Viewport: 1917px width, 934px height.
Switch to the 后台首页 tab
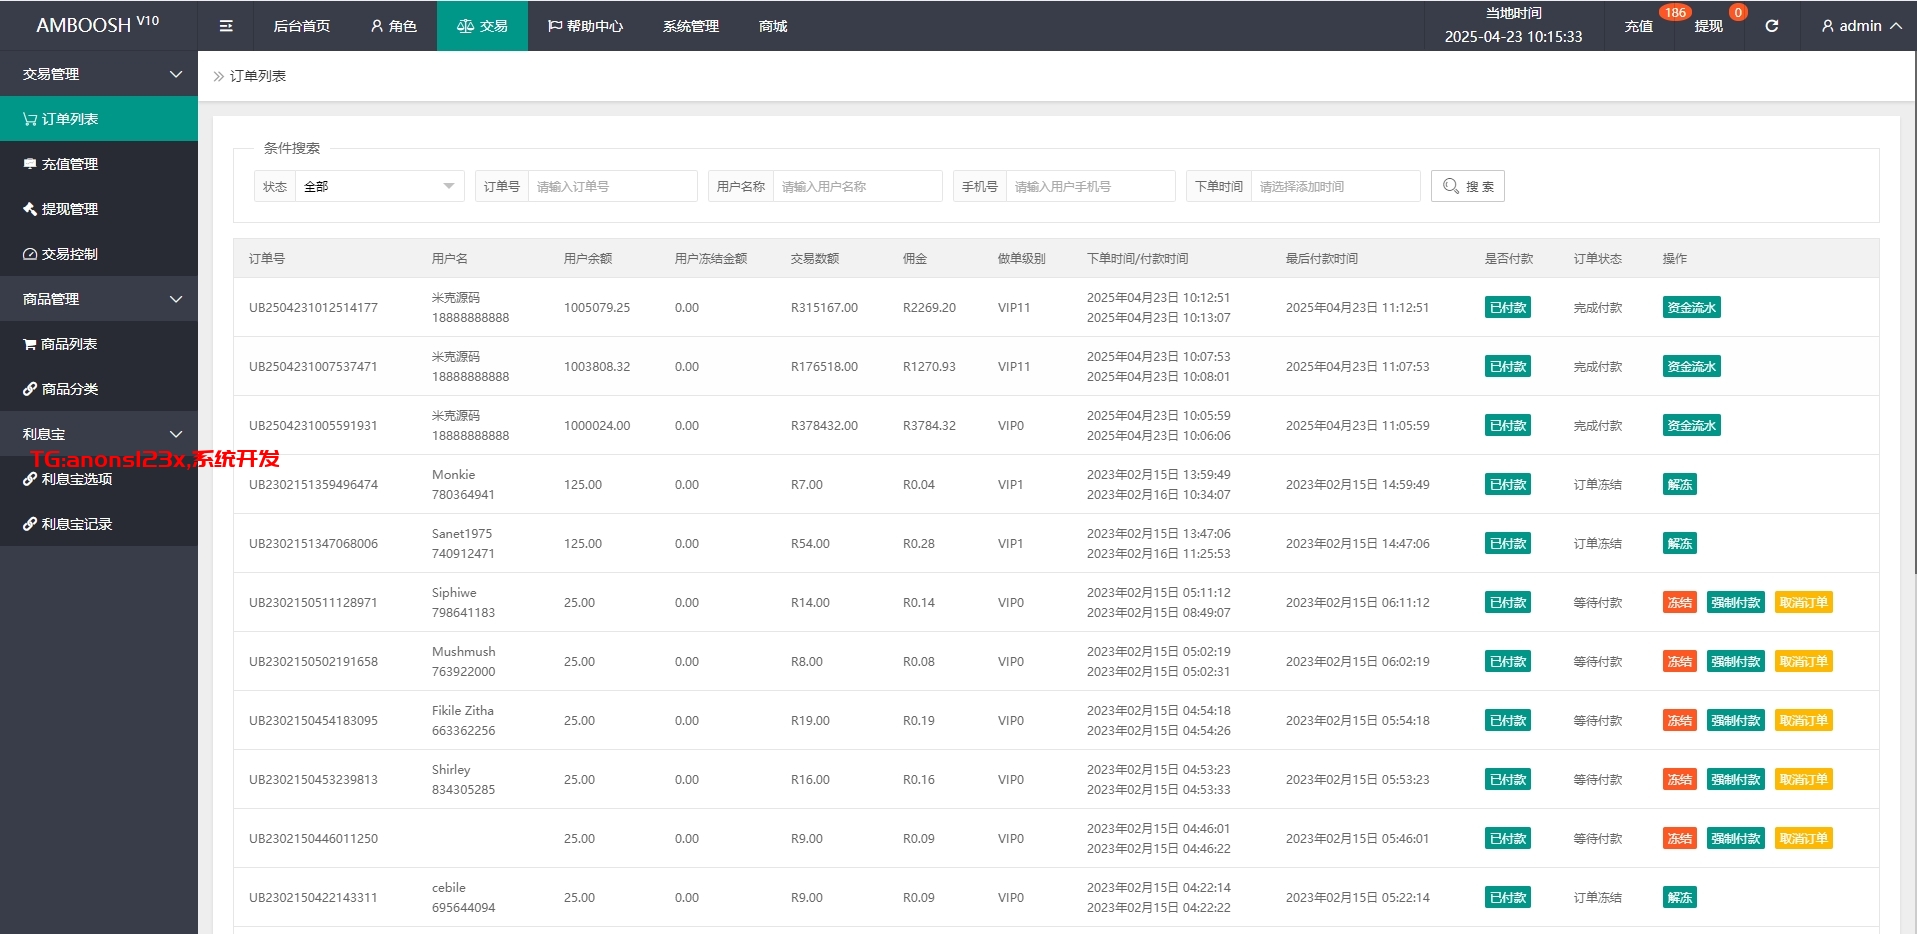pos(302,26)
